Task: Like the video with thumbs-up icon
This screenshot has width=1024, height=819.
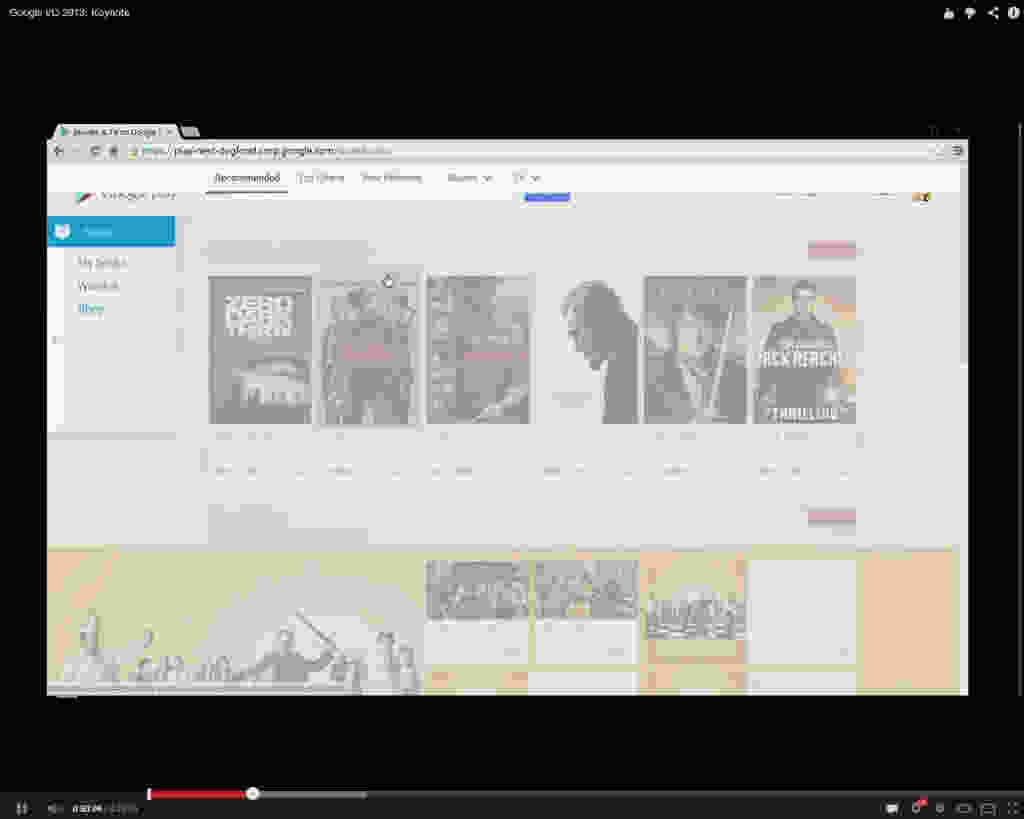Action: tap(949, 13)
